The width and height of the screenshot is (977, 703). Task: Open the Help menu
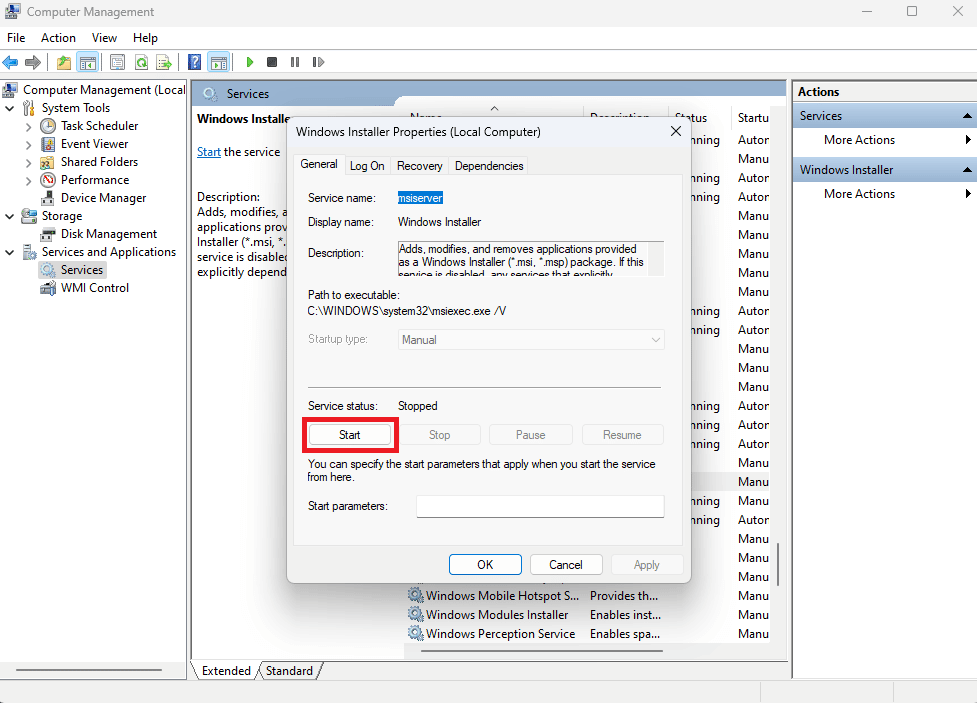[x=145, y=38]
